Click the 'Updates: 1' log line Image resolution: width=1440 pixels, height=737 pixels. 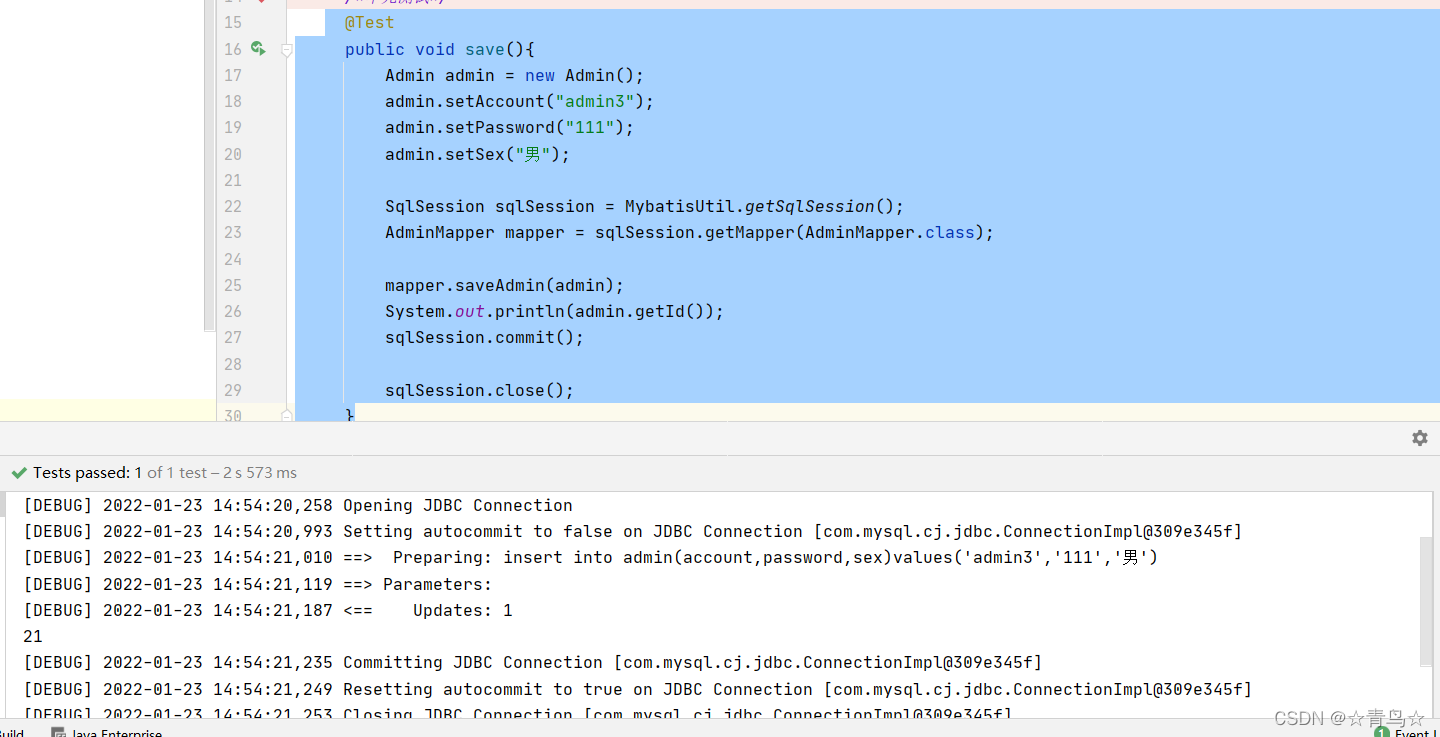coord(268,610)
